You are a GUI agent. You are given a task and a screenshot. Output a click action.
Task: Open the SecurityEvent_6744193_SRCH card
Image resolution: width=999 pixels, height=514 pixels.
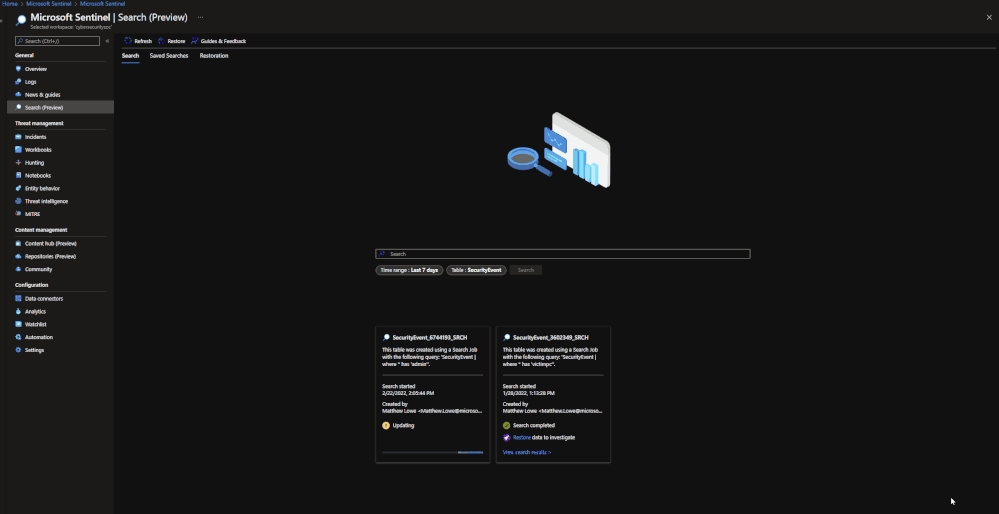433,394
